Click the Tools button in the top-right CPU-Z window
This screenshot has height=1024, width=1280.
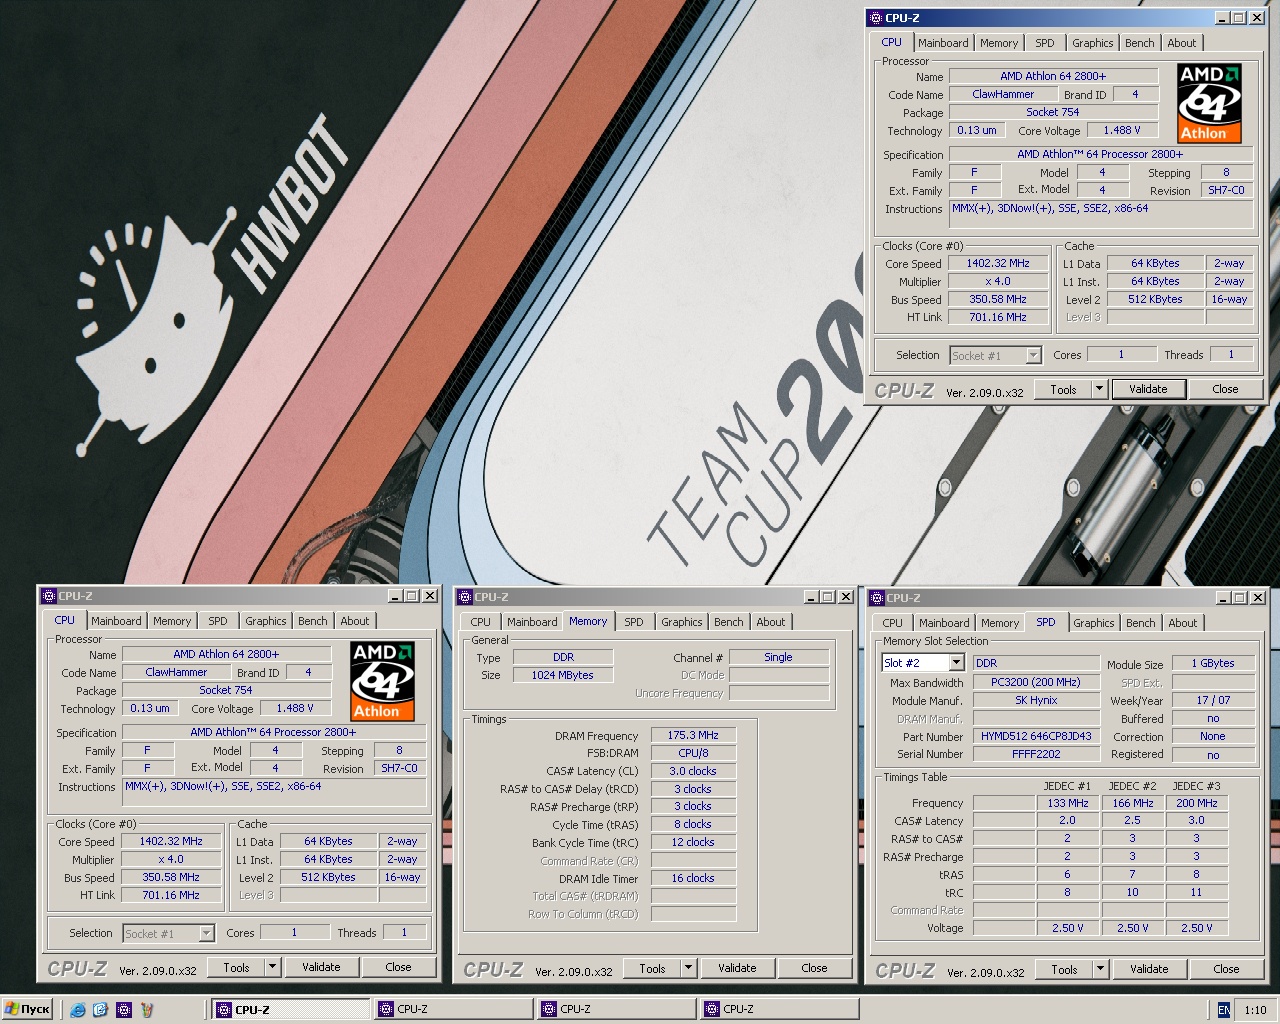click(x=1064, y=389)
